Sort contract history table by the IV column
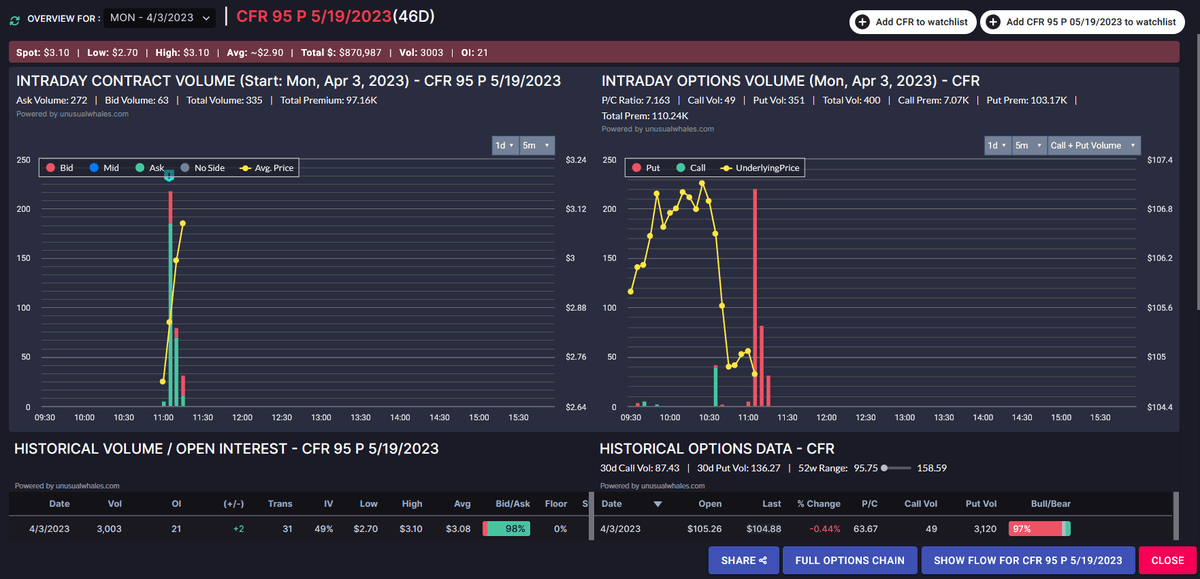The height and width of the screenshot is (579, 1200). coord(328,504)
